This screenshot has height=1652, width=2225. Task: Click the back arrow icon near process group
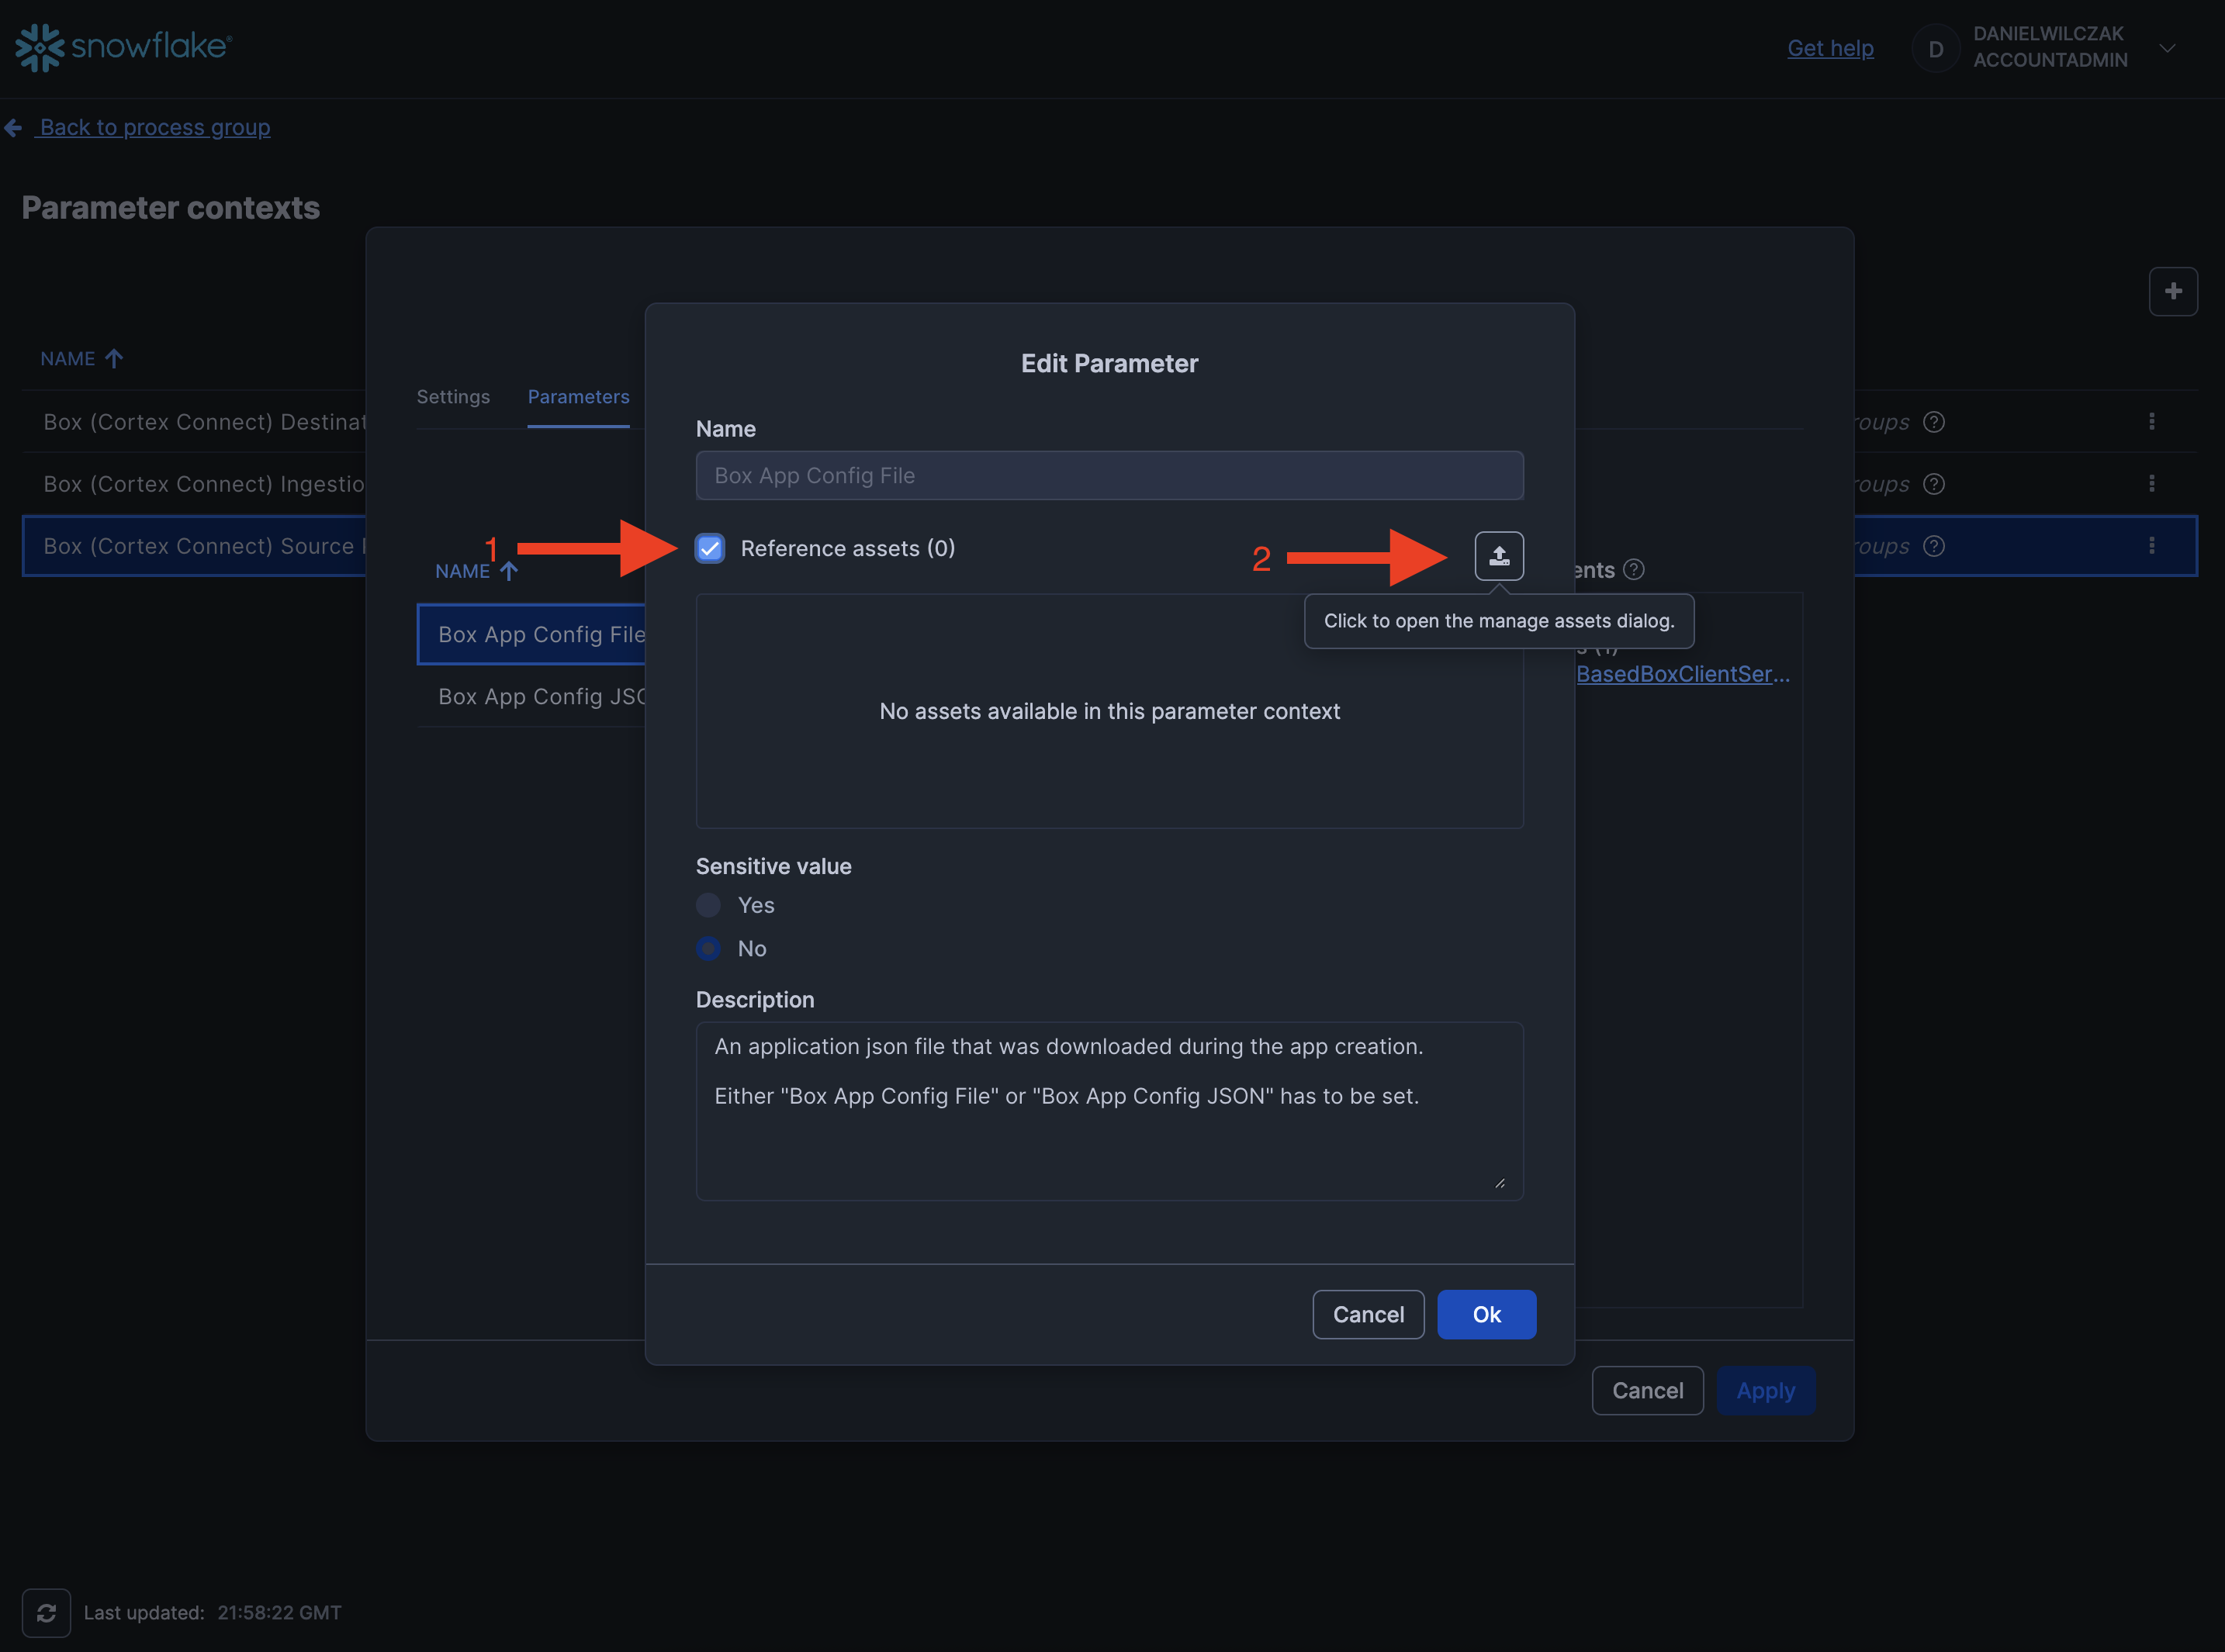click(14, 128)
